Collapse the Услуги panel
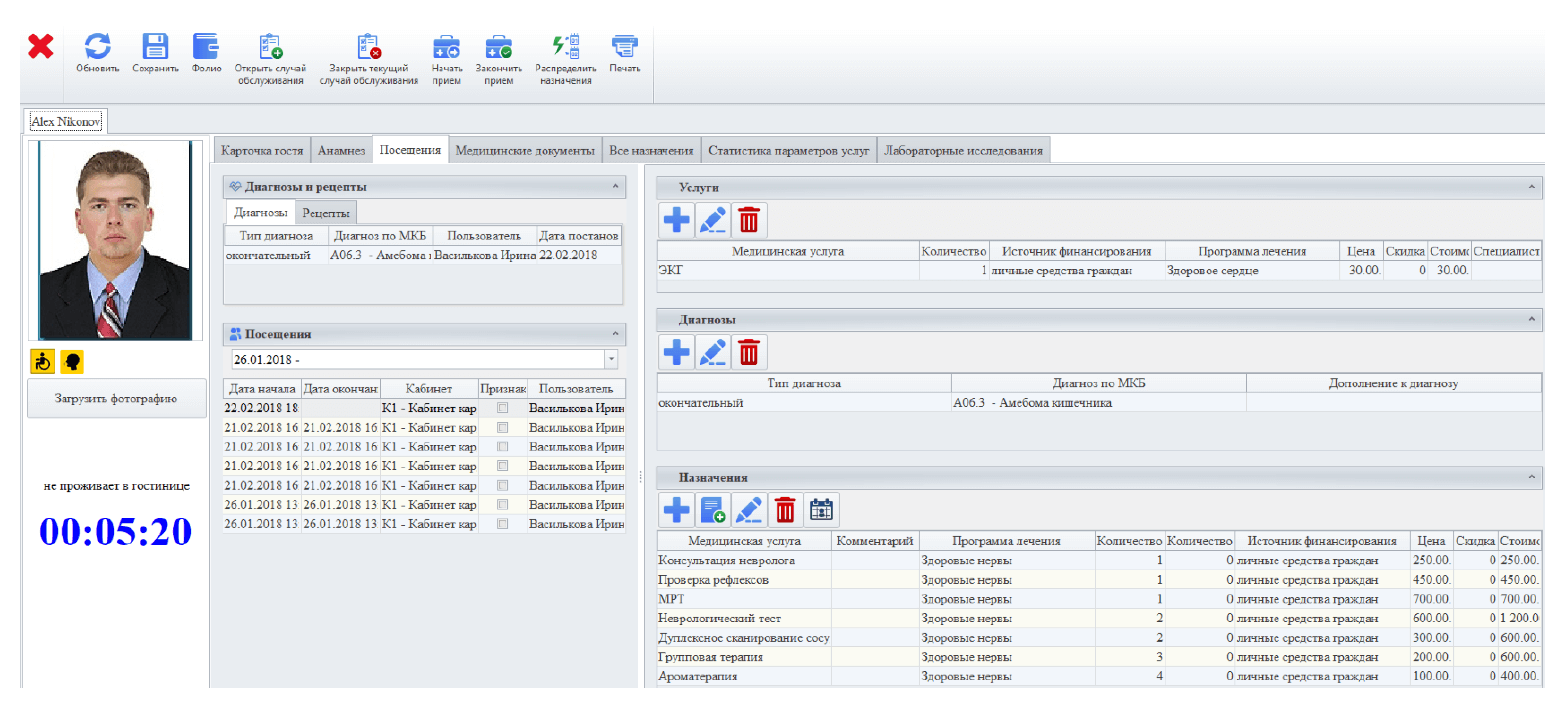This screenshot has width=1560, height=708. tap(1531, 187)
